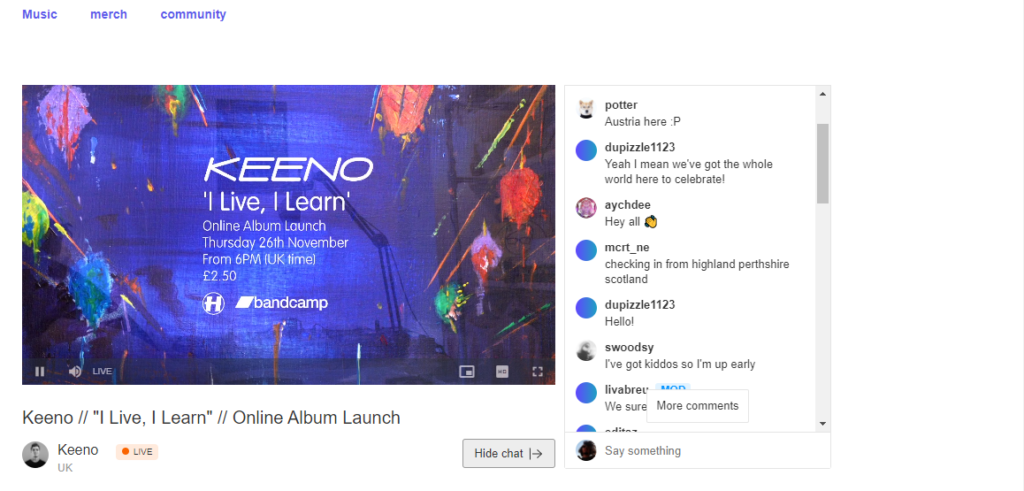Click swoodsy's avatar in chat
This screenshot has width=1024, height=491.
tap(586, 351)
